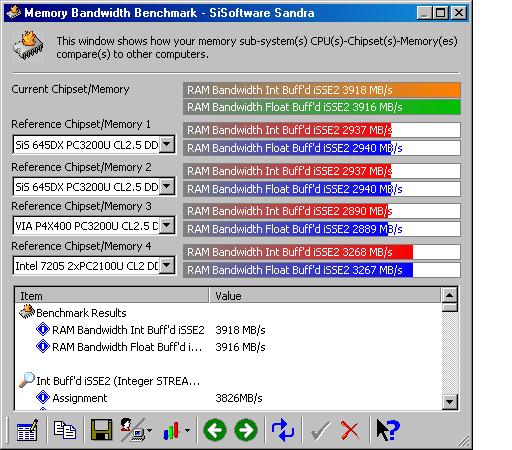Click the bar chart options icon
The height and width of the screenshot is (450, 512).
[176, 431]
